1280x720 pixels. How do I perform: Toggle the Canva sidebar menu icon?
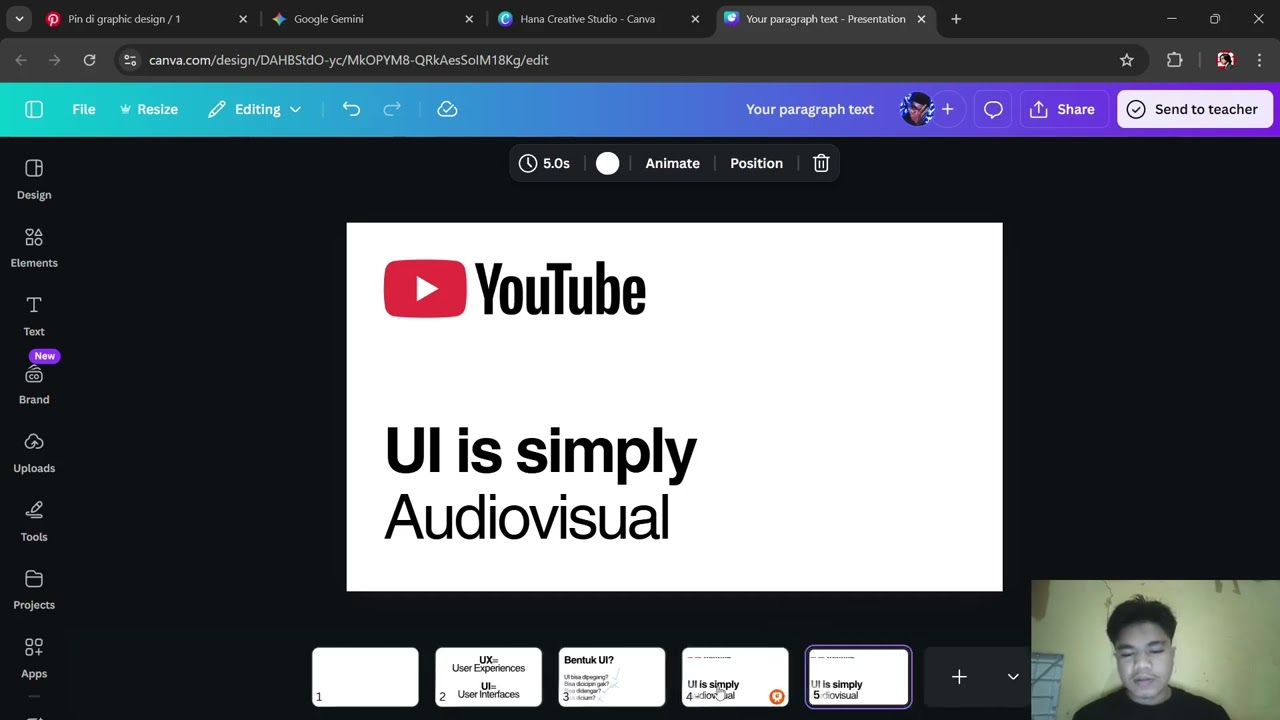coord(34,109)
